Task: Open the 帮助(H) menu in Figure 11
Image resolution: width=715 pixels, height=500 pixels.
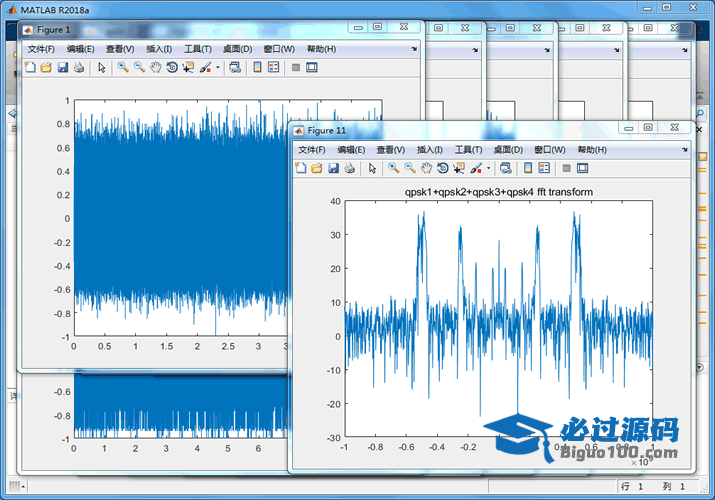Action: (x=592, y=149)
